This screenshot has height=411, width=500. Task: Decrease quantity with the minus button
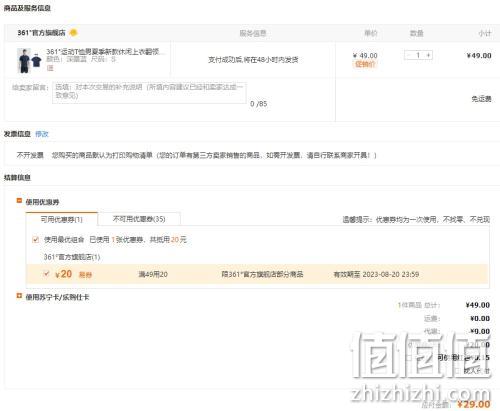409,55
